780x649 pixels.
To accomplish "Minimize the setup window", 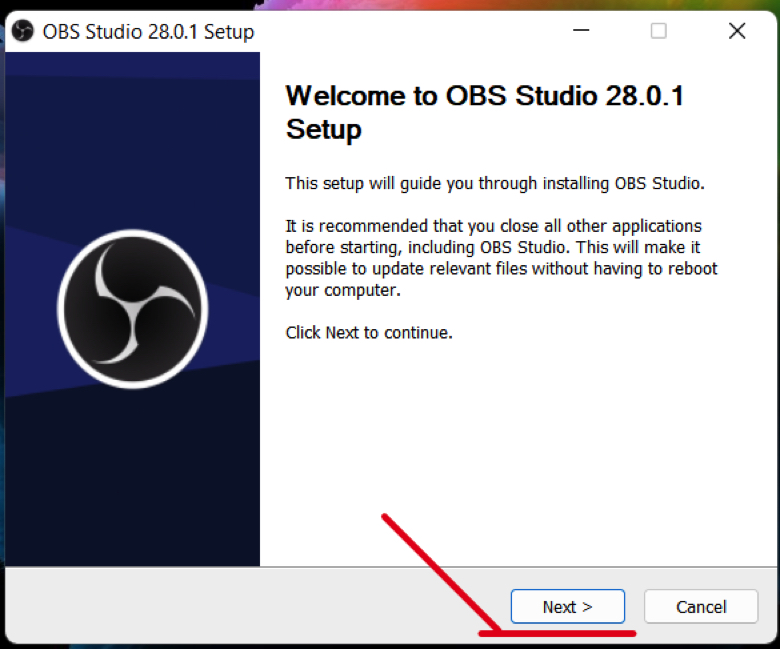I will [581, 31].
